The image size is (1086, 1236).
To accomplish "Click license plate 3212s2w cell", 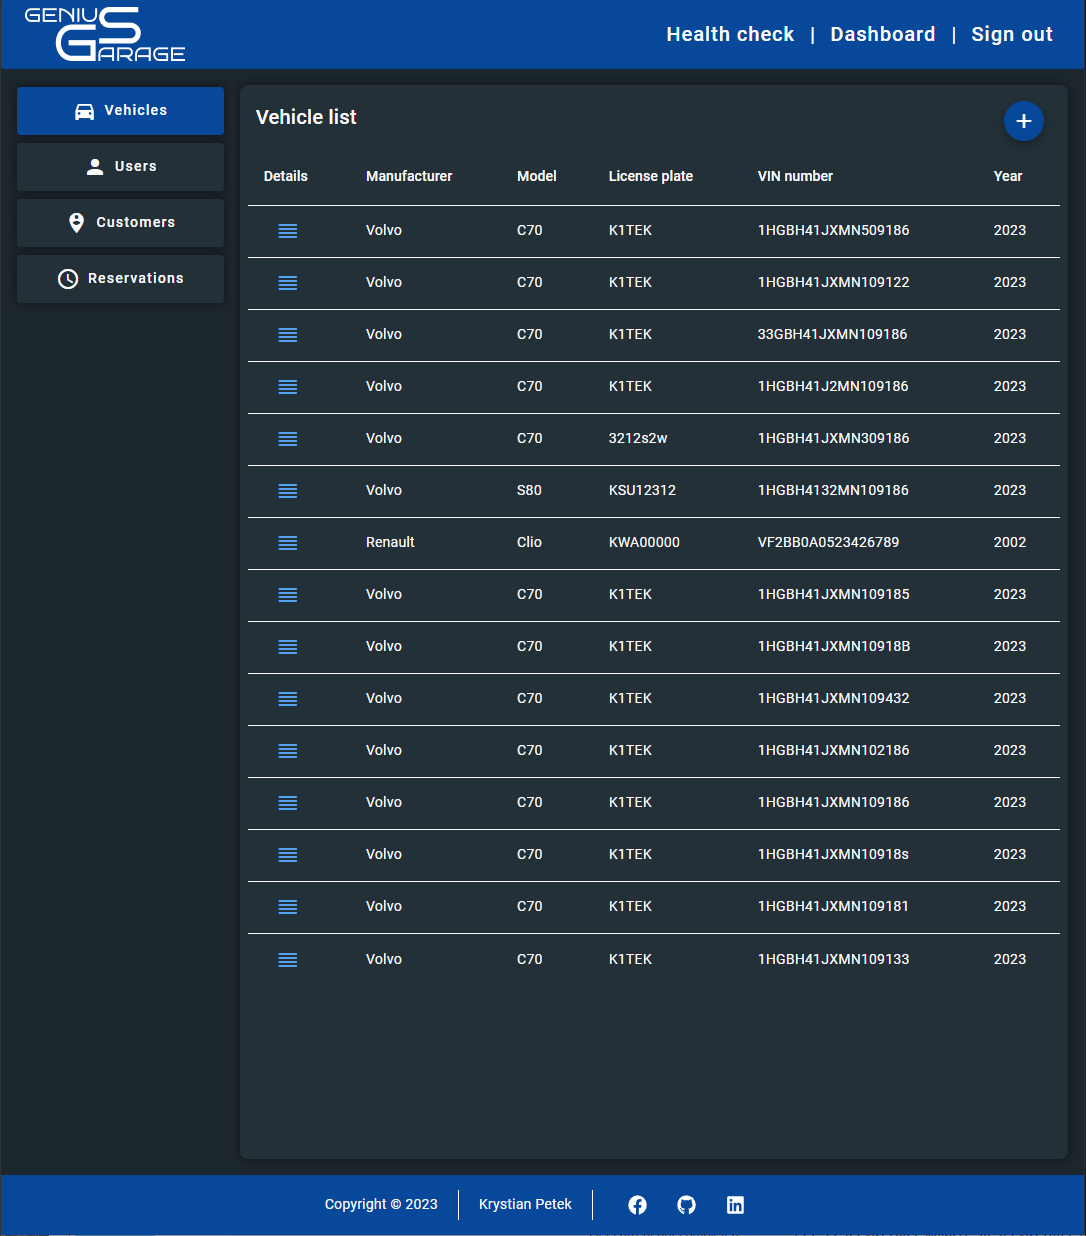I will (638, 438).
